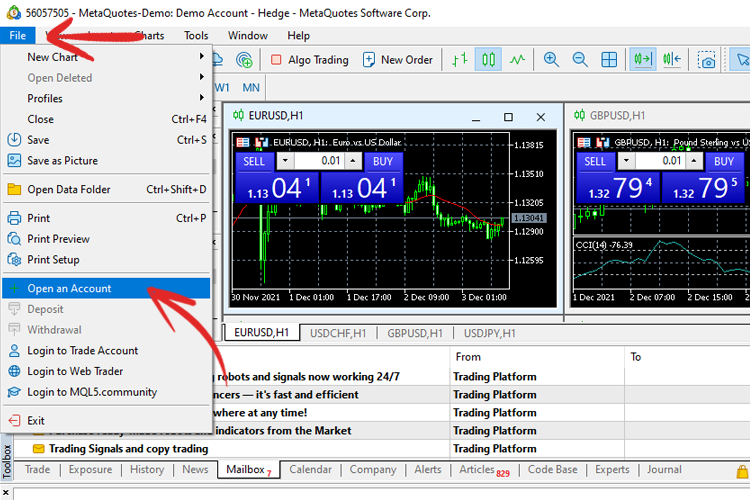
Task: Click the zoom out magnifier icon
Action: click(x=580, y=60)
